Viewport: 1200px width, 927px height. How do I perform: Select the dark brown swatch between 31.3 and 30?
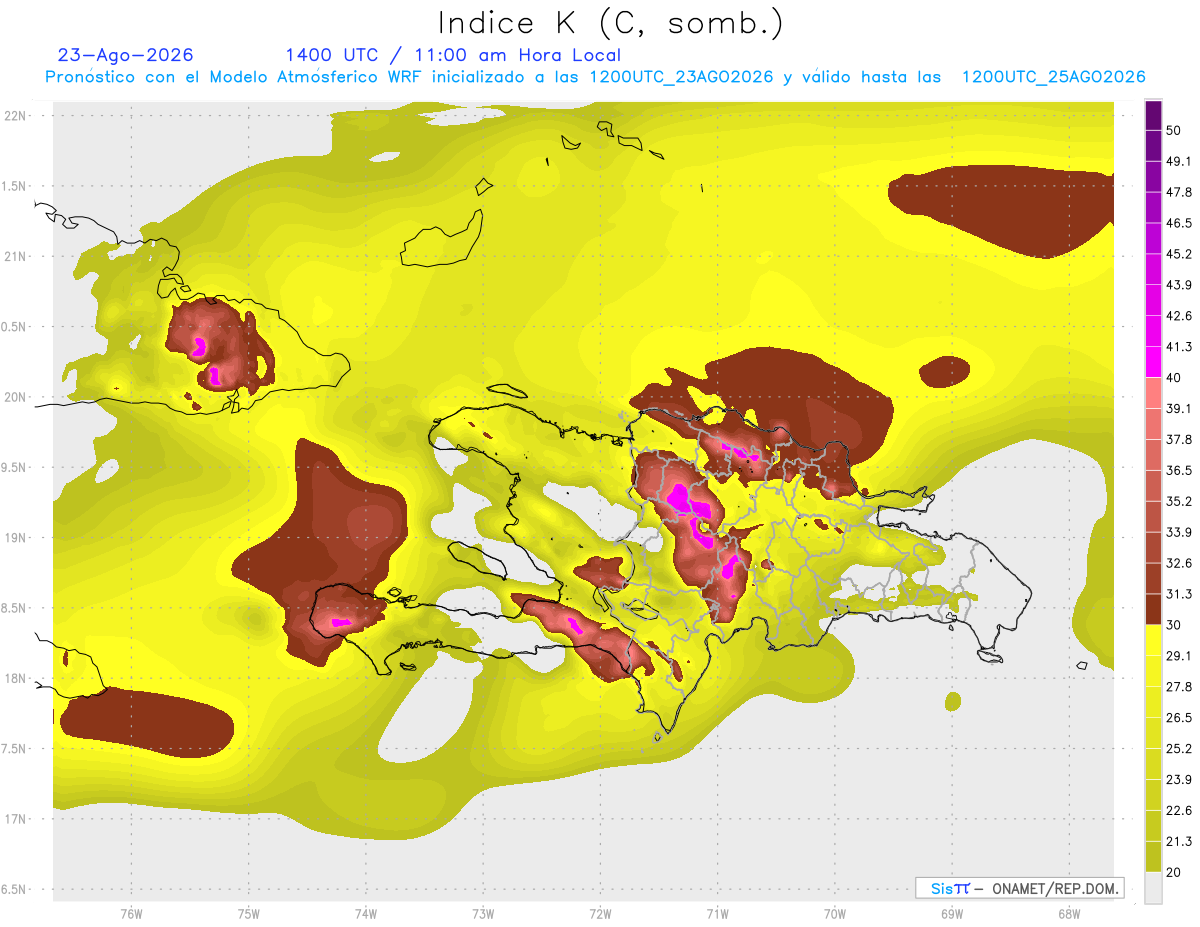tap(1154, 609)
